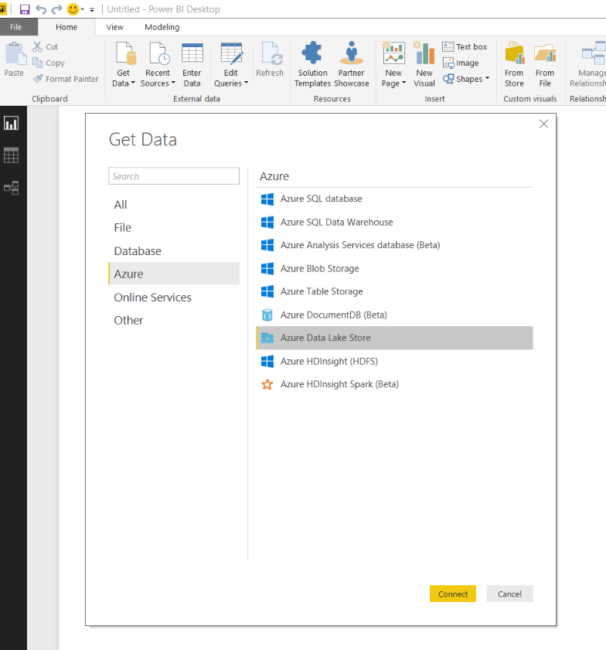Close the Get Data dialog
The width and height of the screenshot is (606, 650).
click(543, 124)
